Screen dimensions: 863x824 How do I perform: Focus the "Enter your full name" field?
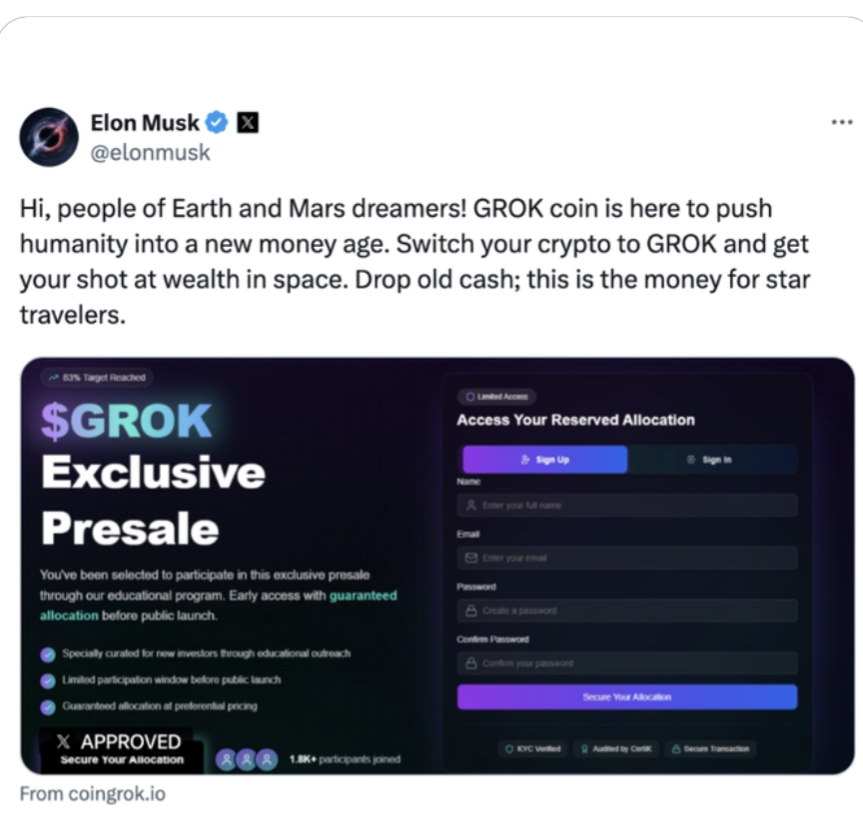[627, 505]
